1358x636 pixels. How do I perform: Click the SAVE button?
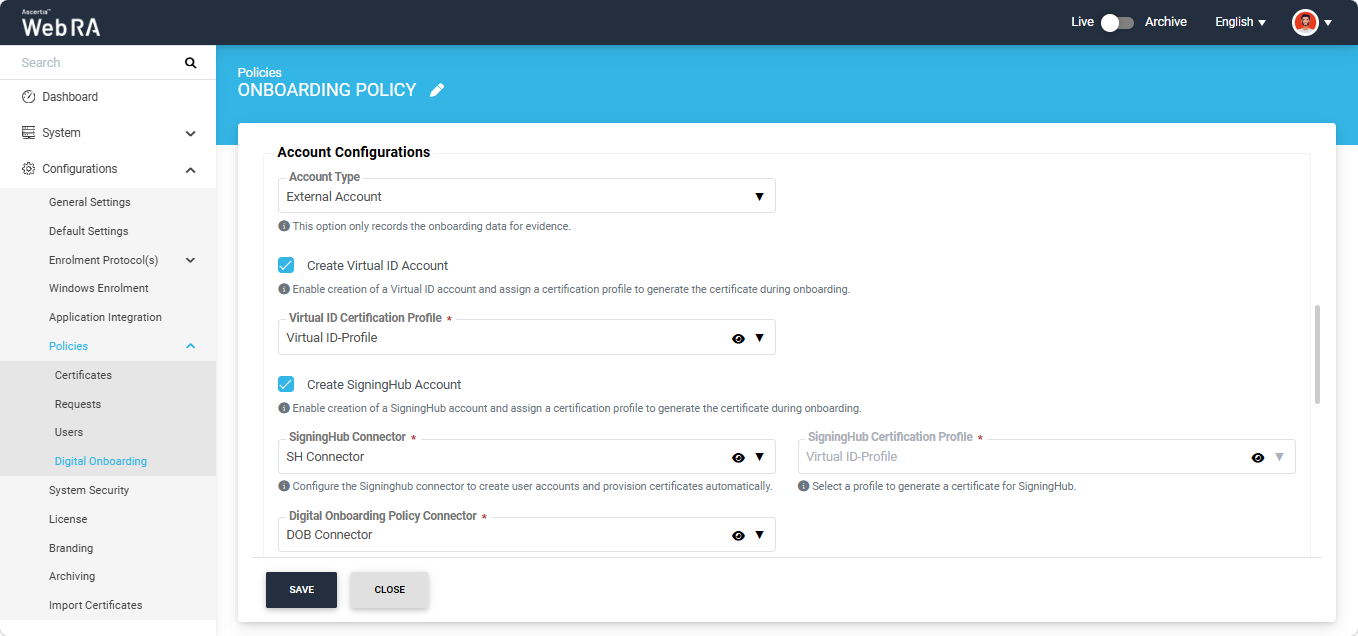tap(301, 590)
